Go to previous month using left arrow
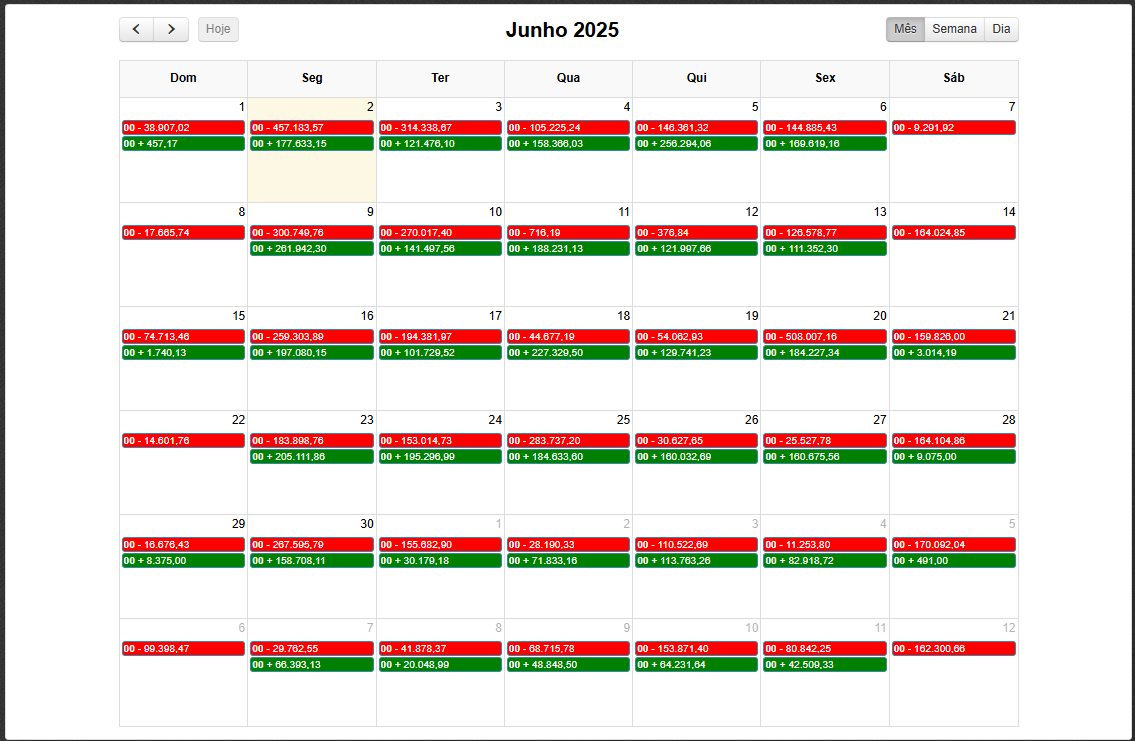 click(136, 30)
